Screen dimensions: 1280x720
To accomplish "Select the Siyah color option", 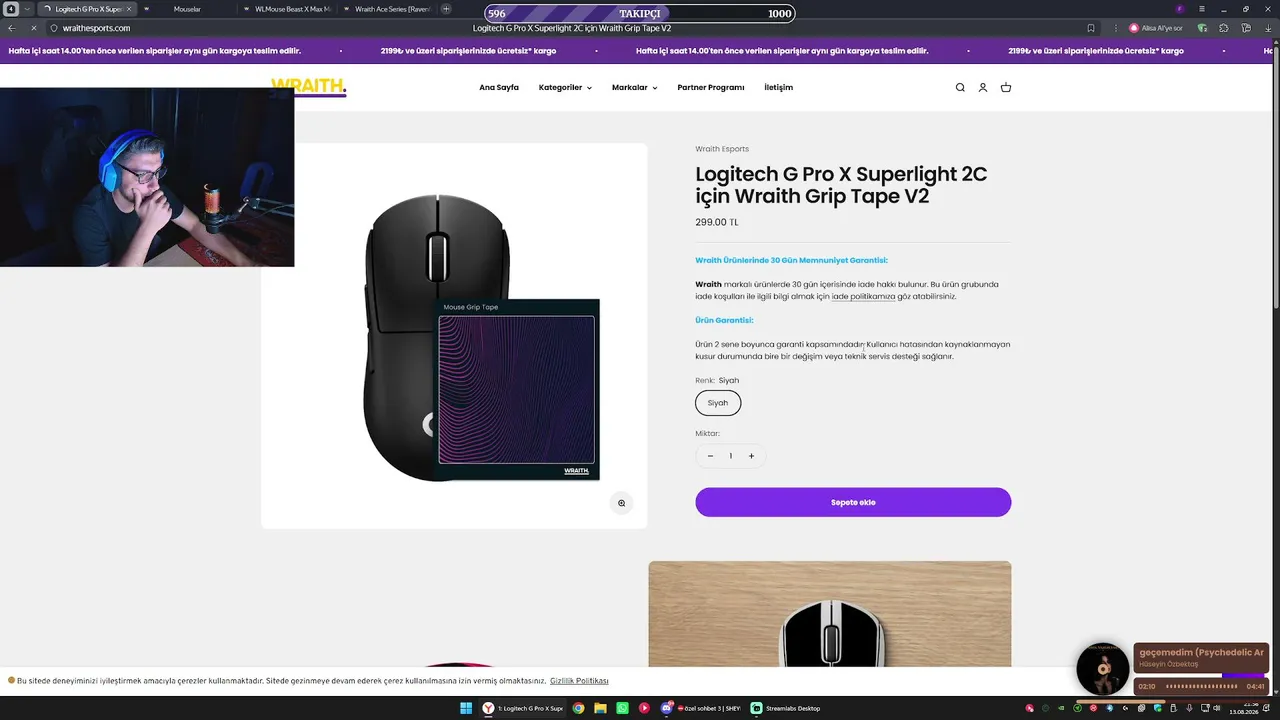I will (718, 403).
